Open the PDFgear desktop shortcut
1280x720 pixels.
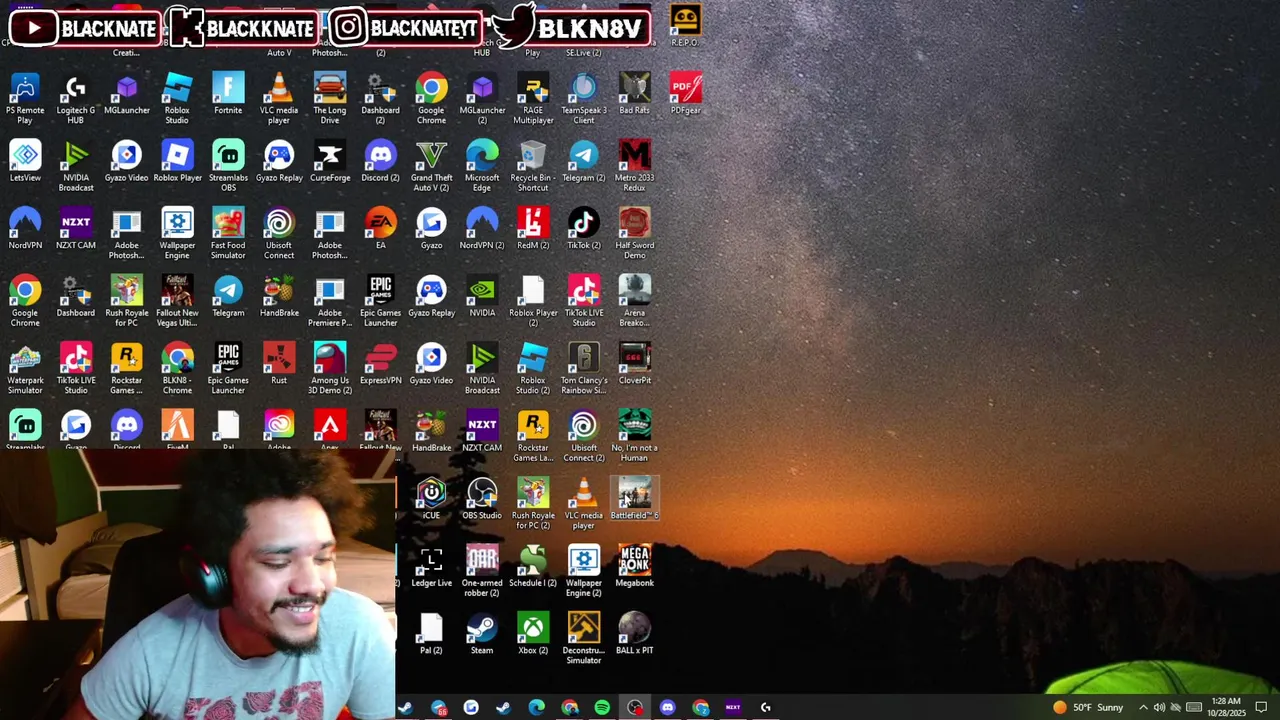point(686,94)
